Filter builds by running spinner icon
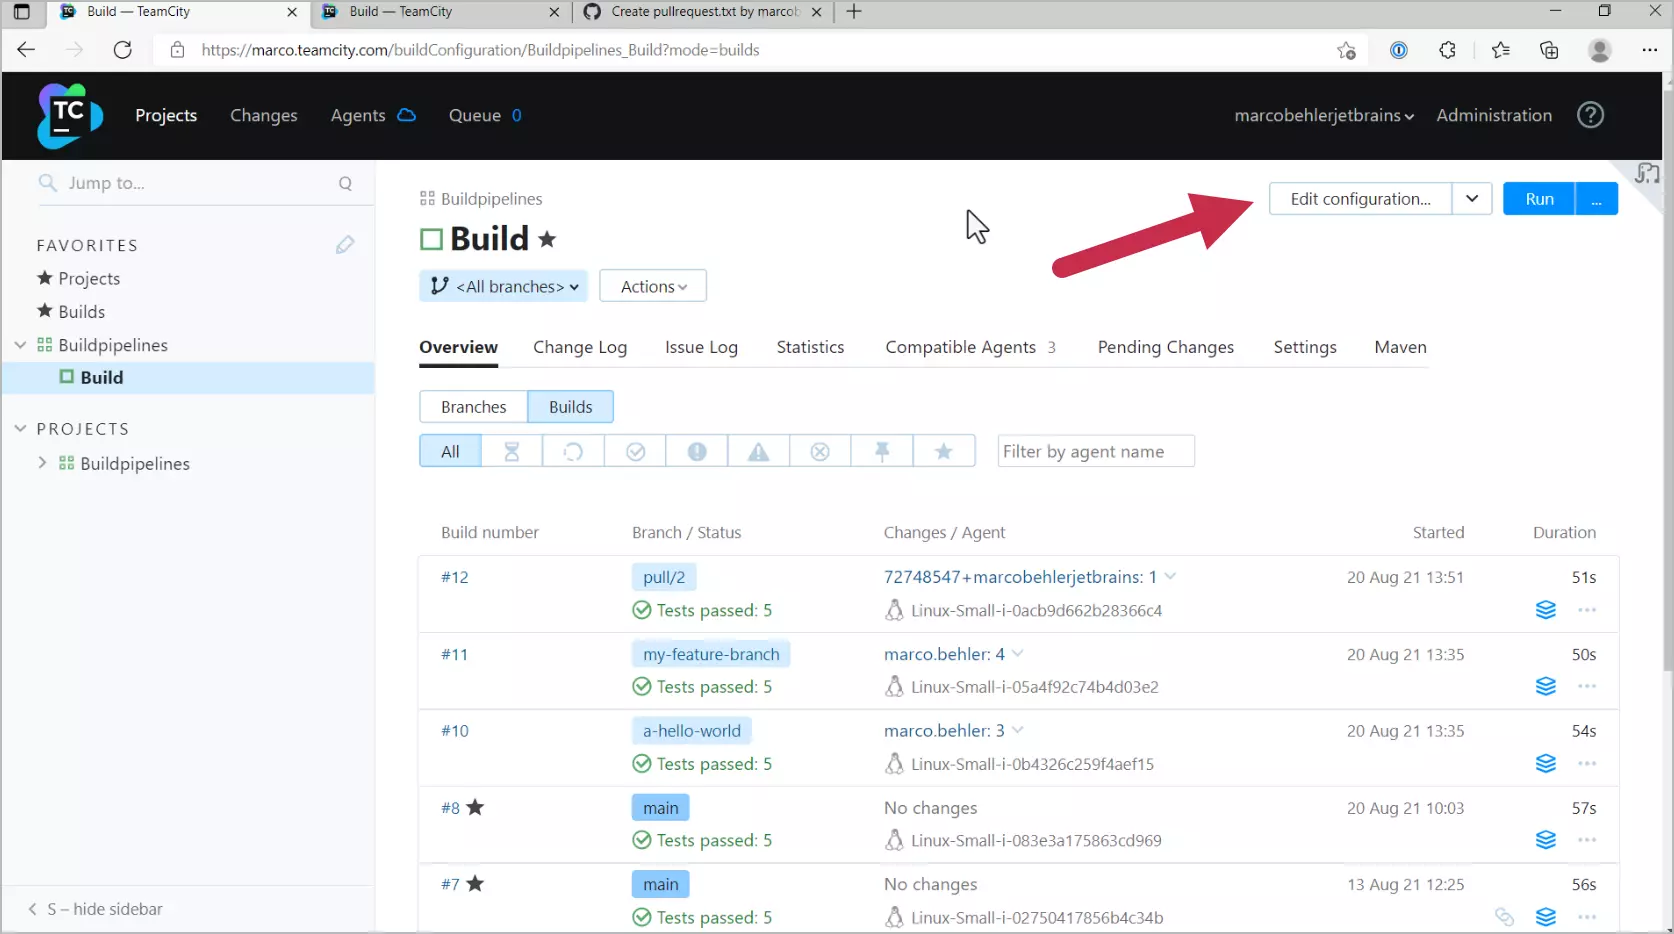 (573, 452)
